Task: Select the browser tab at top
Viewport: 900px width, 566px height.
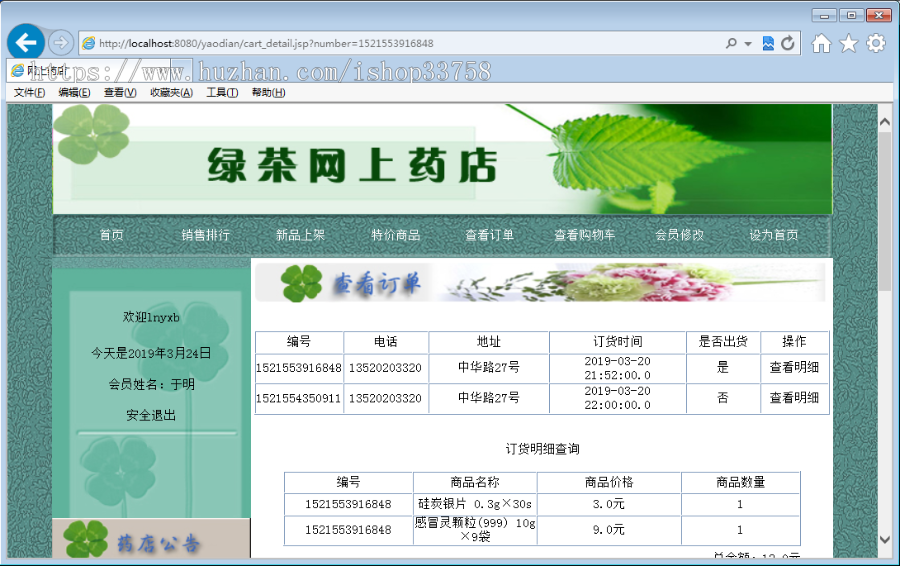Action: tap(89, 71)
